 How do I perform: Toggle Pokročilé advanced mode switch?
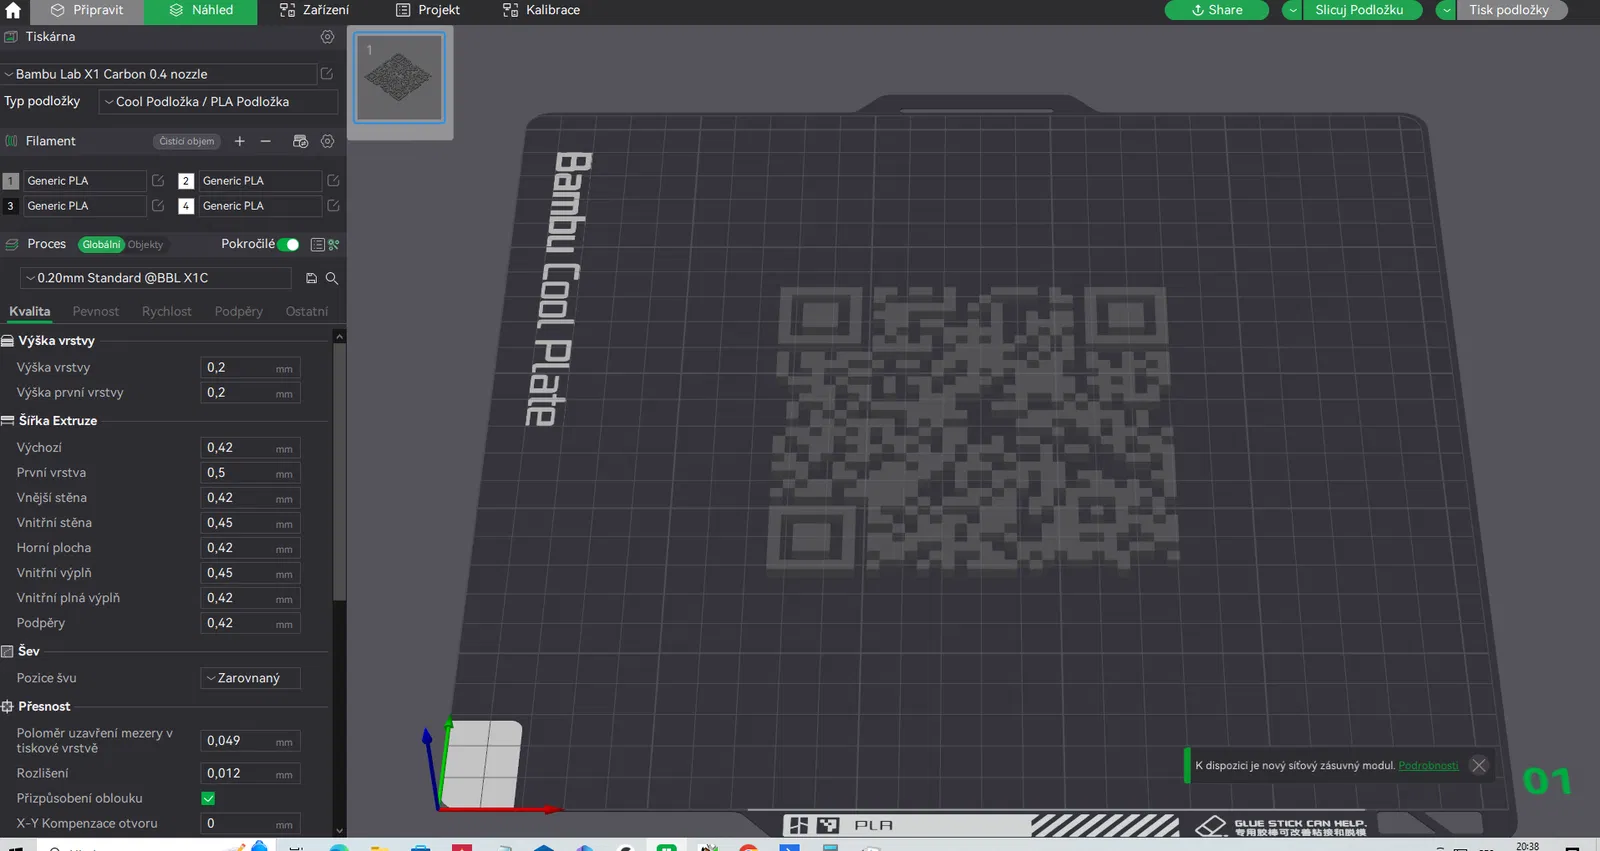[x=289, y=245]
